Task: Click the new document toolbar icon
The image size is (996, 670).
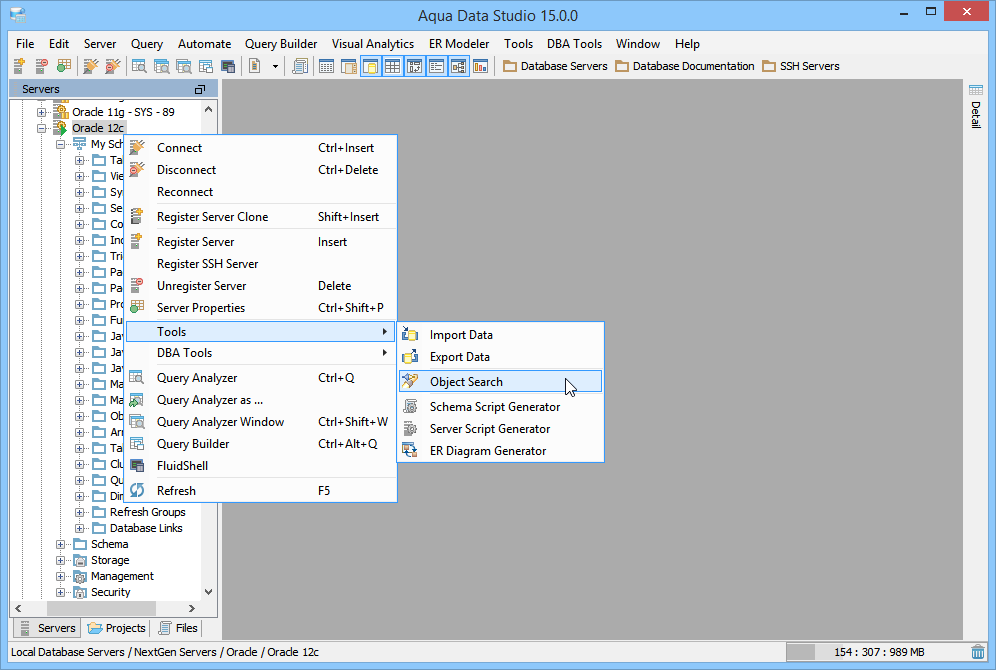Action: 255,66
